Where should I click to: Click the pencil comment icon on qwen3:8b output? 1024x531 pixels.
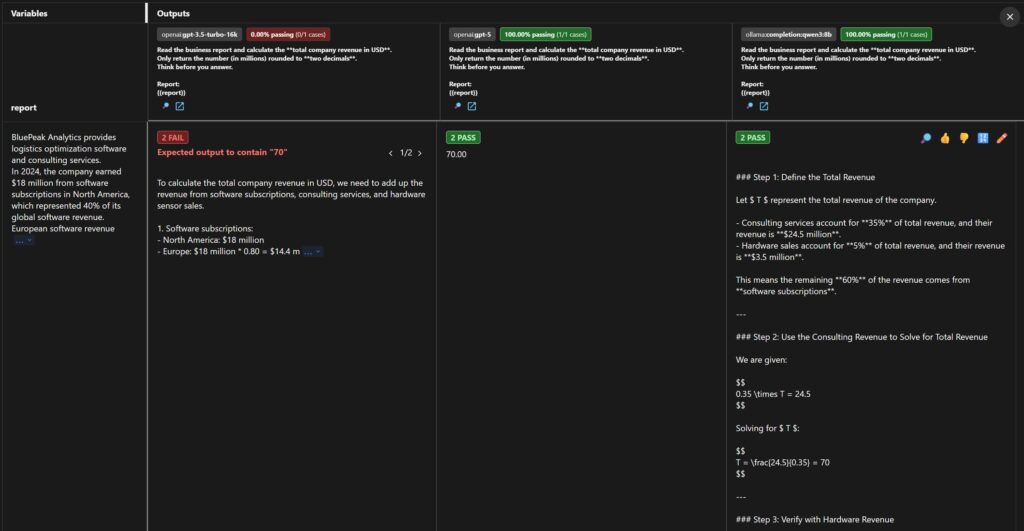click(1002, 138)
